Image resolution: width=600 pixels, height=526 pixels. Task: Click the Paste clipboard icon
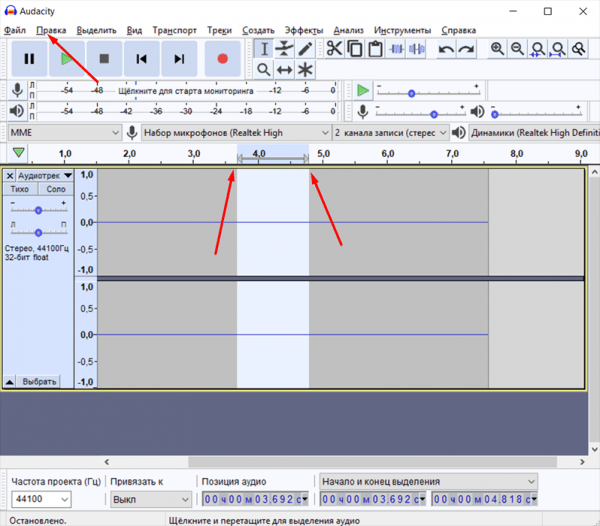tap(375, 49)
